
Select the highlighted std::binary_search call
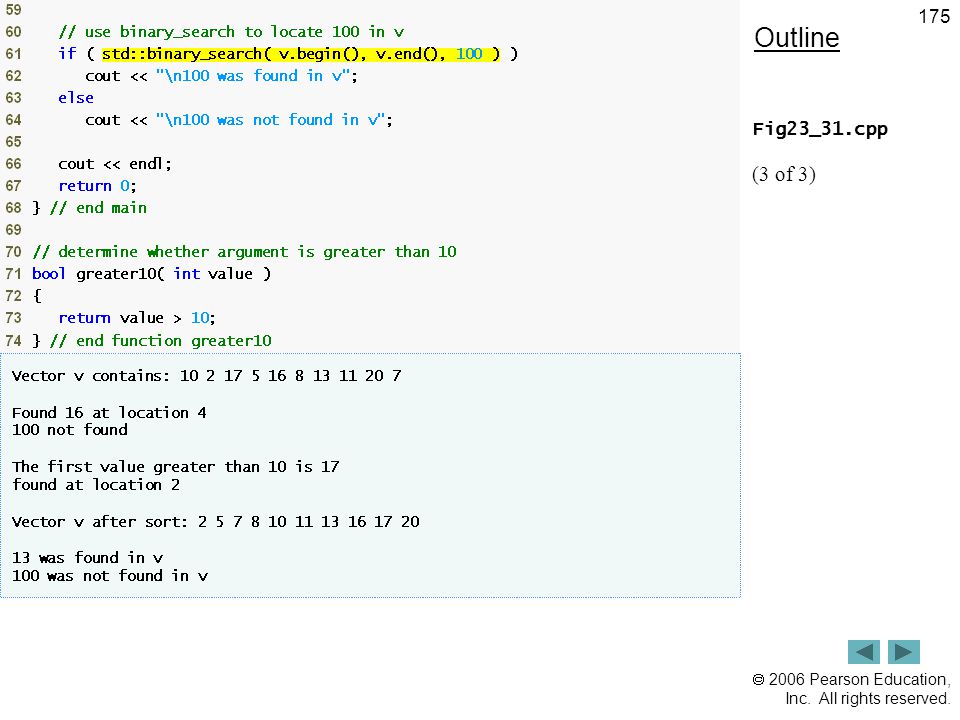(x=301, y=54)
